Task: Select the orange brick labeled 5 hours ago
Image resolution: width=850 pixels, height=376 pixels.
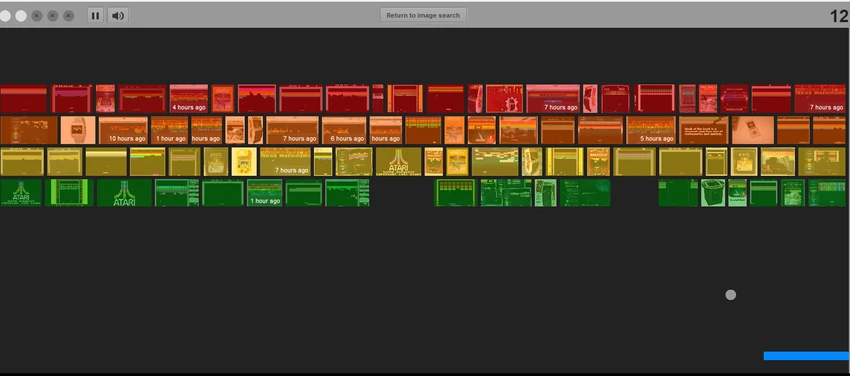Action: tap(651, 130)
